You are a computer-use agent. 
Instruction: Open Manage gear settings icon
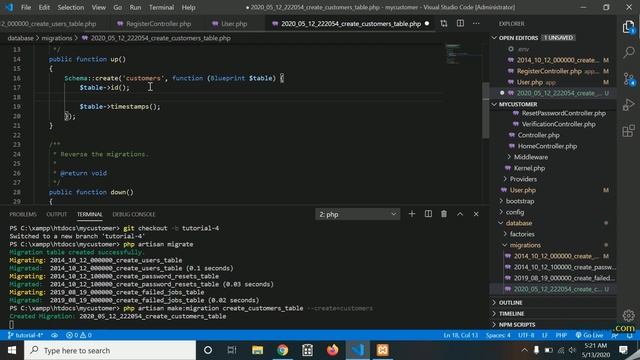(x=629, y=315)
